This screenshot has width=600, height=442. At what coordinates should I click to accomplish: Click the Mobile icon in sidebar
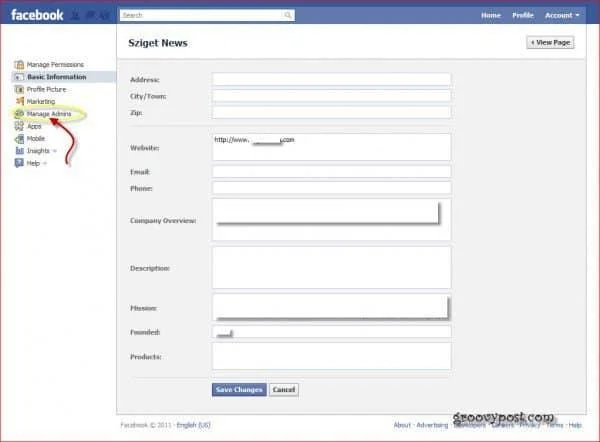click(19, 139)
